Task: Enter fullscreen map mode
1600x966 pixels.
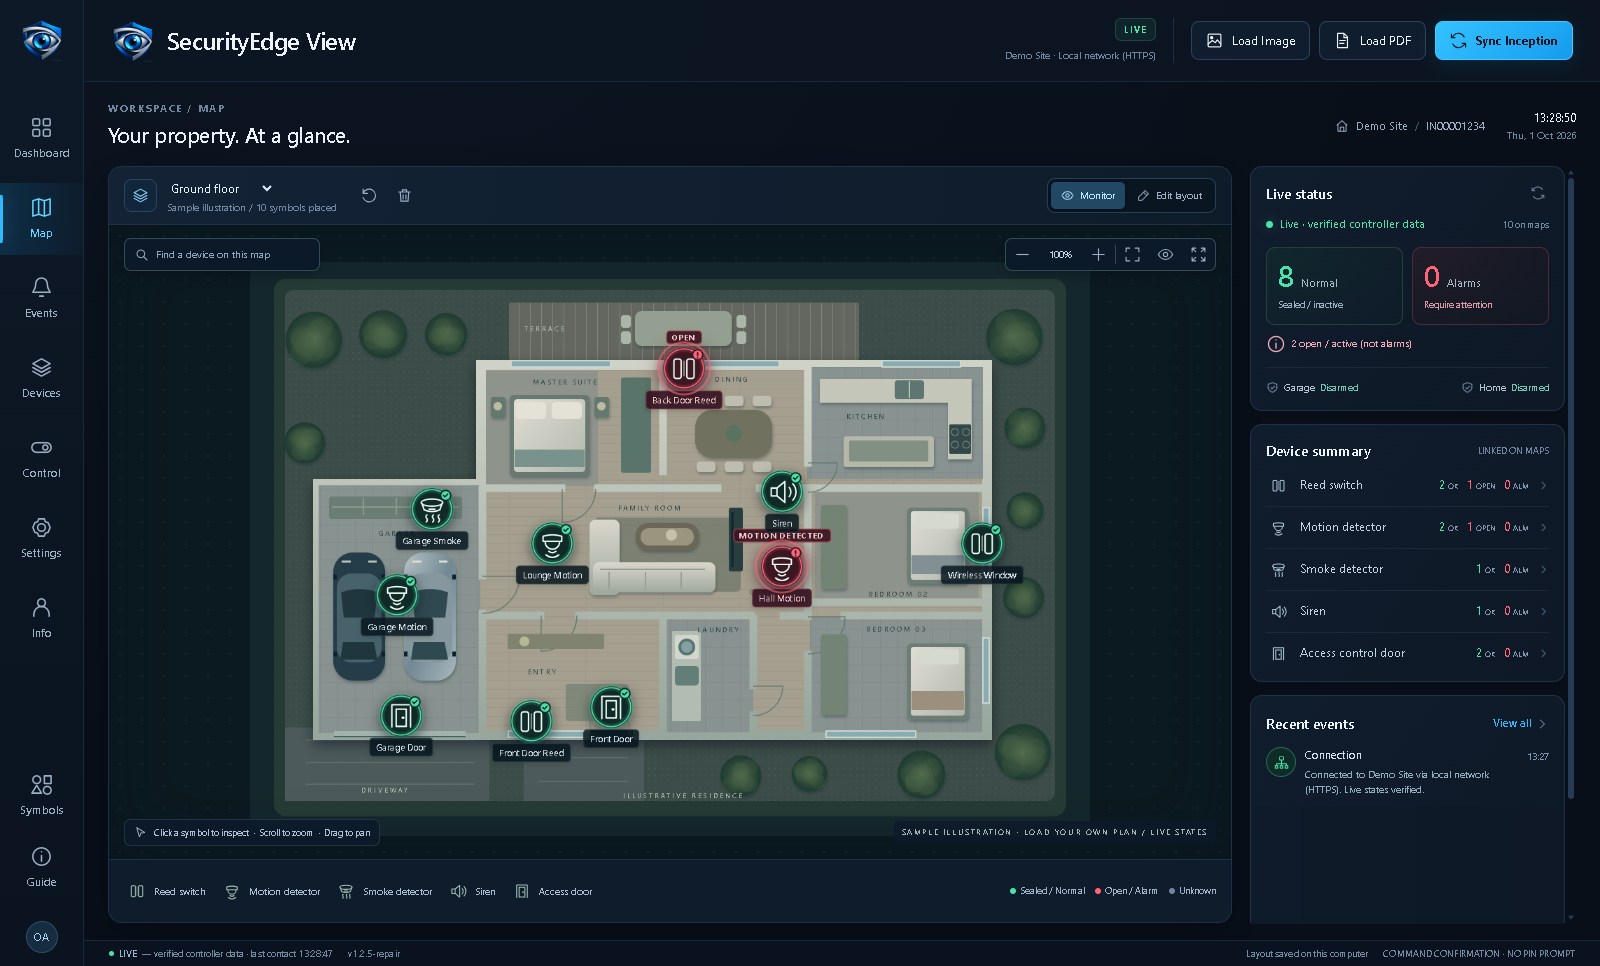Action: click(1198, 255)
